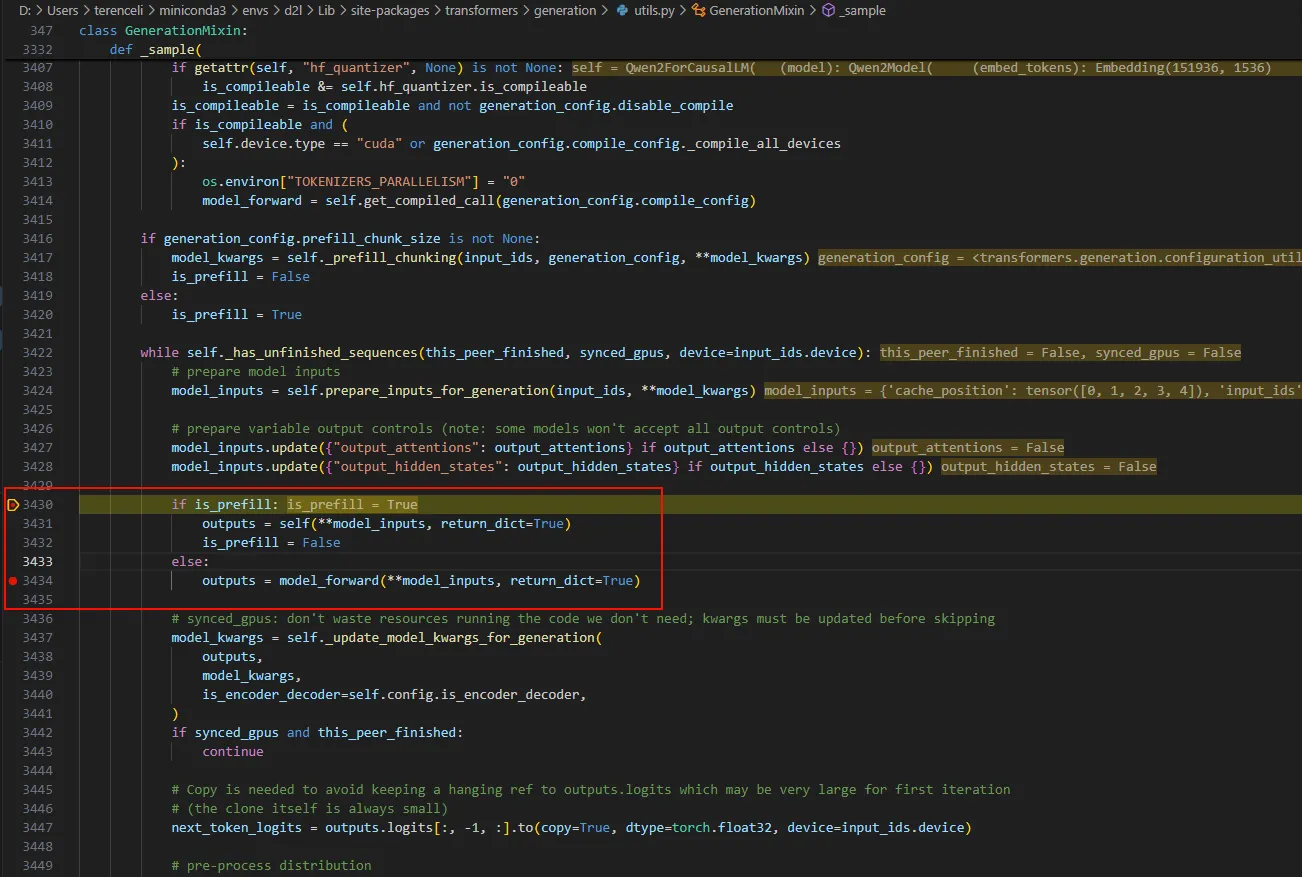1302x877 pixels.
Task: Jump to sticky line def _sample(
Action: pyautogui.click(x=156, y=50)
